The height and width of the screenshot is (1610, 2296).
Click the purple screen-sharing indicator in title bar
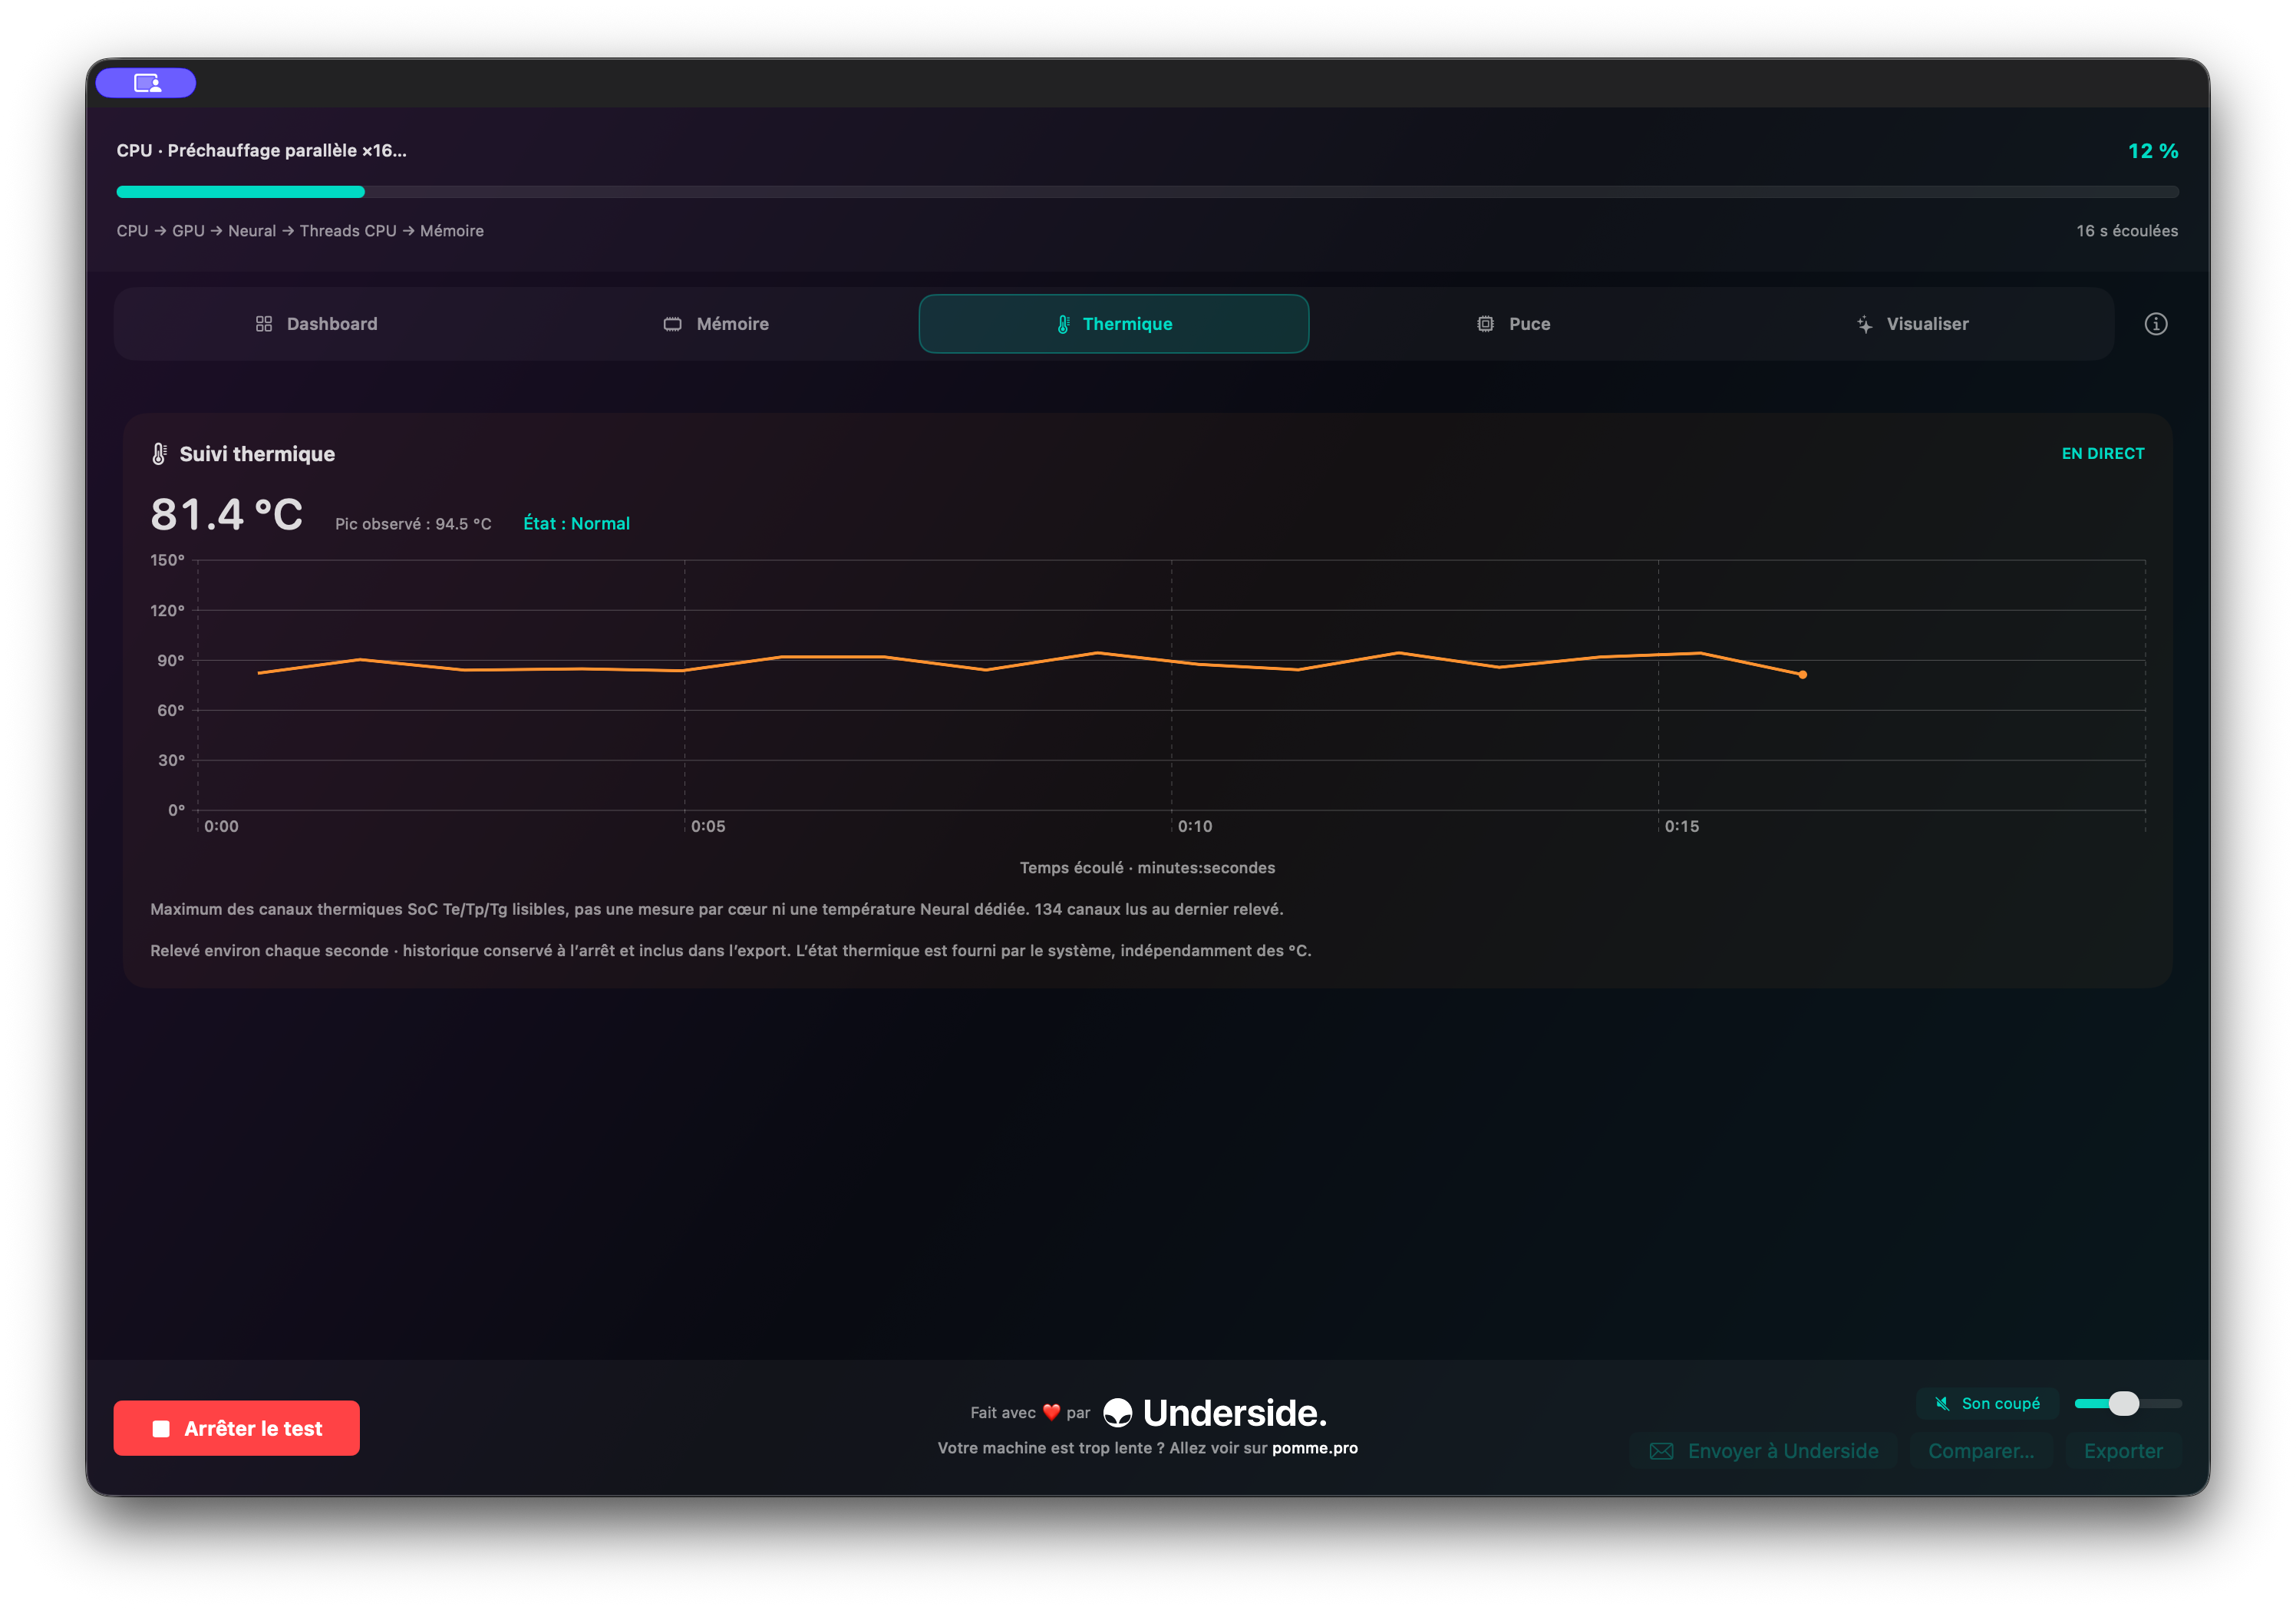point(146,83)
